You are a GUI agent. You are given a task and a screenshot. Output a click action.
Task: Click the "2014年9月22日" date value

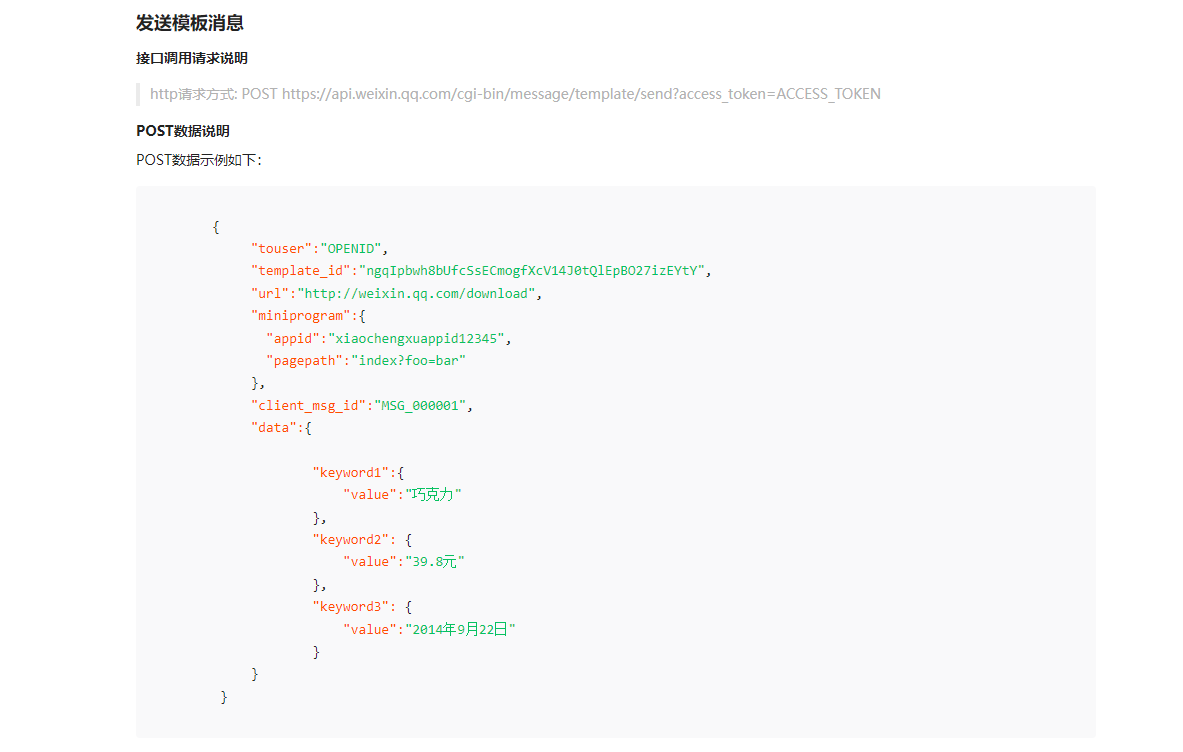tap(460, 630)
